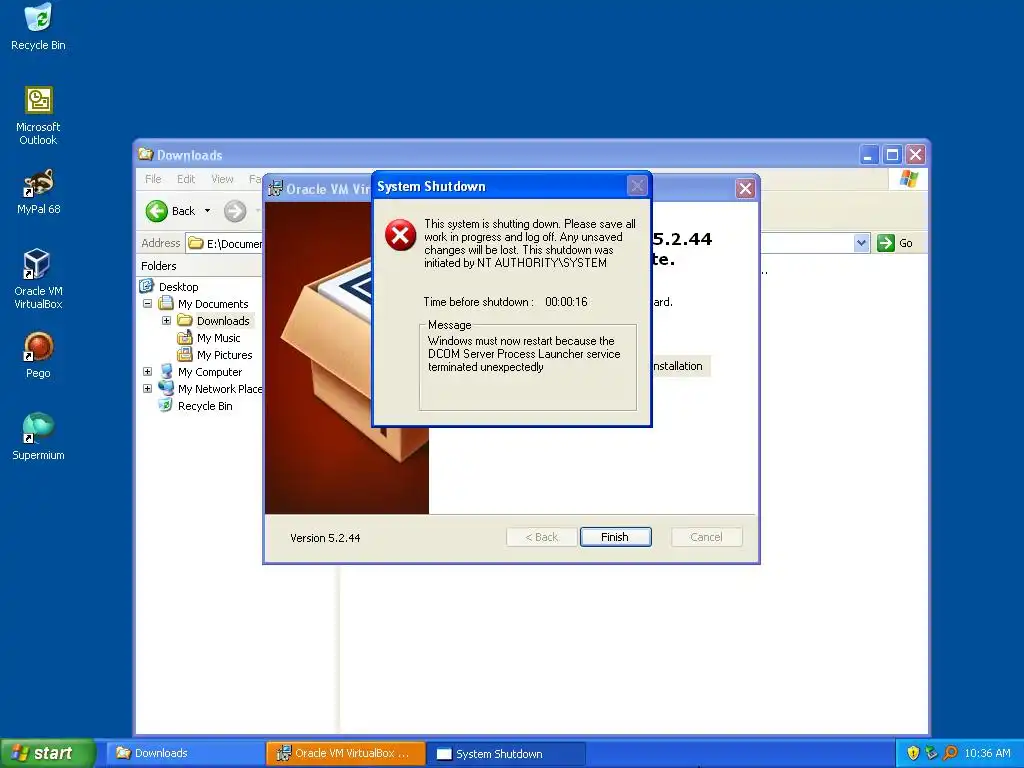Minimize the Downloads window
1024x768 pixels.
pos(868,155)
